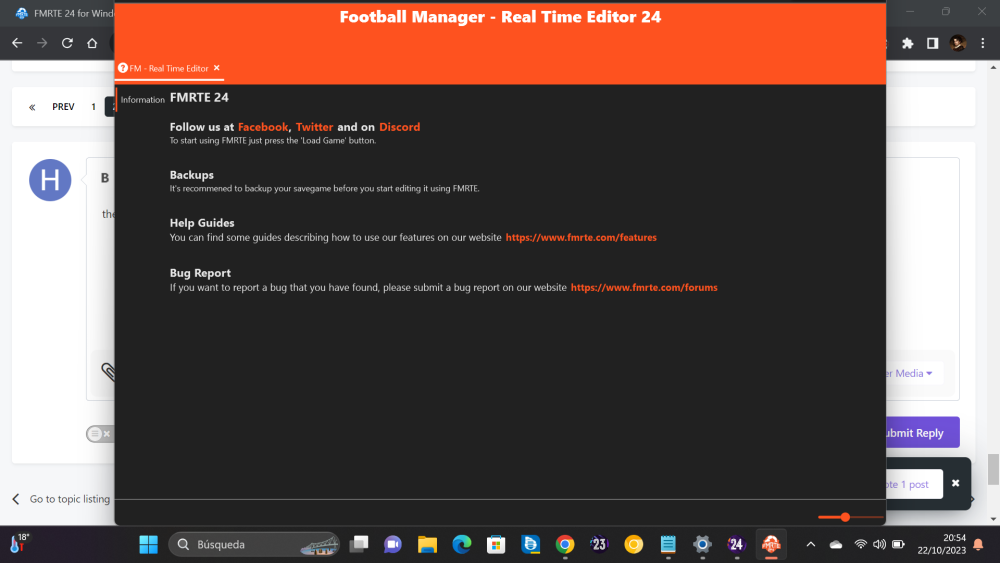Open the Chrome profile avatar
The height and width of the screenshot is (563, 1000).
[x=957, y=43]
